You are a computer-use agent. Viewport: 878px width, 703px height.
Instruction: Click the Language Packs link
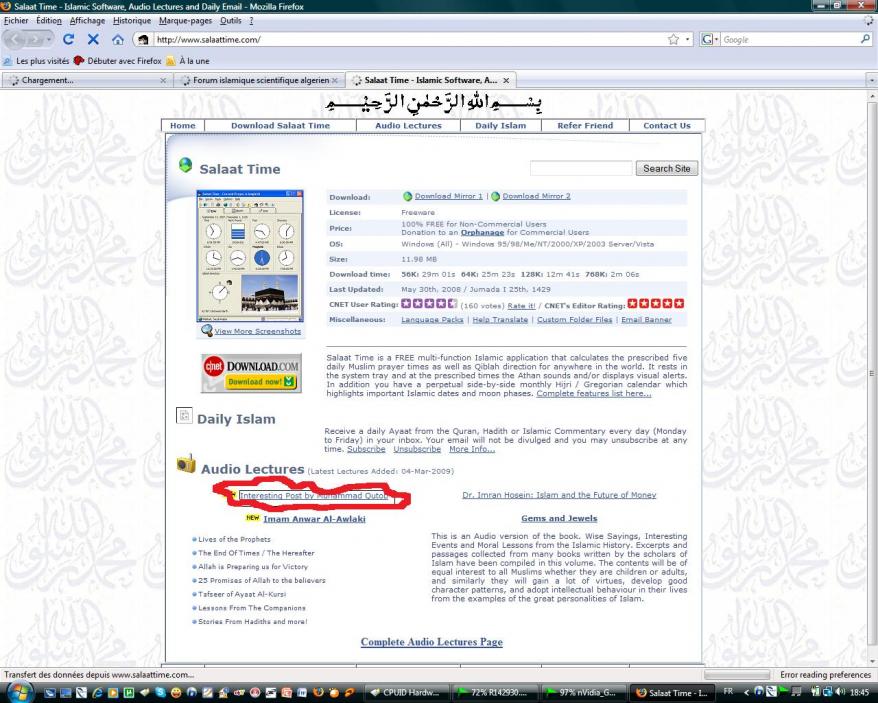click(x=432, y=319)
